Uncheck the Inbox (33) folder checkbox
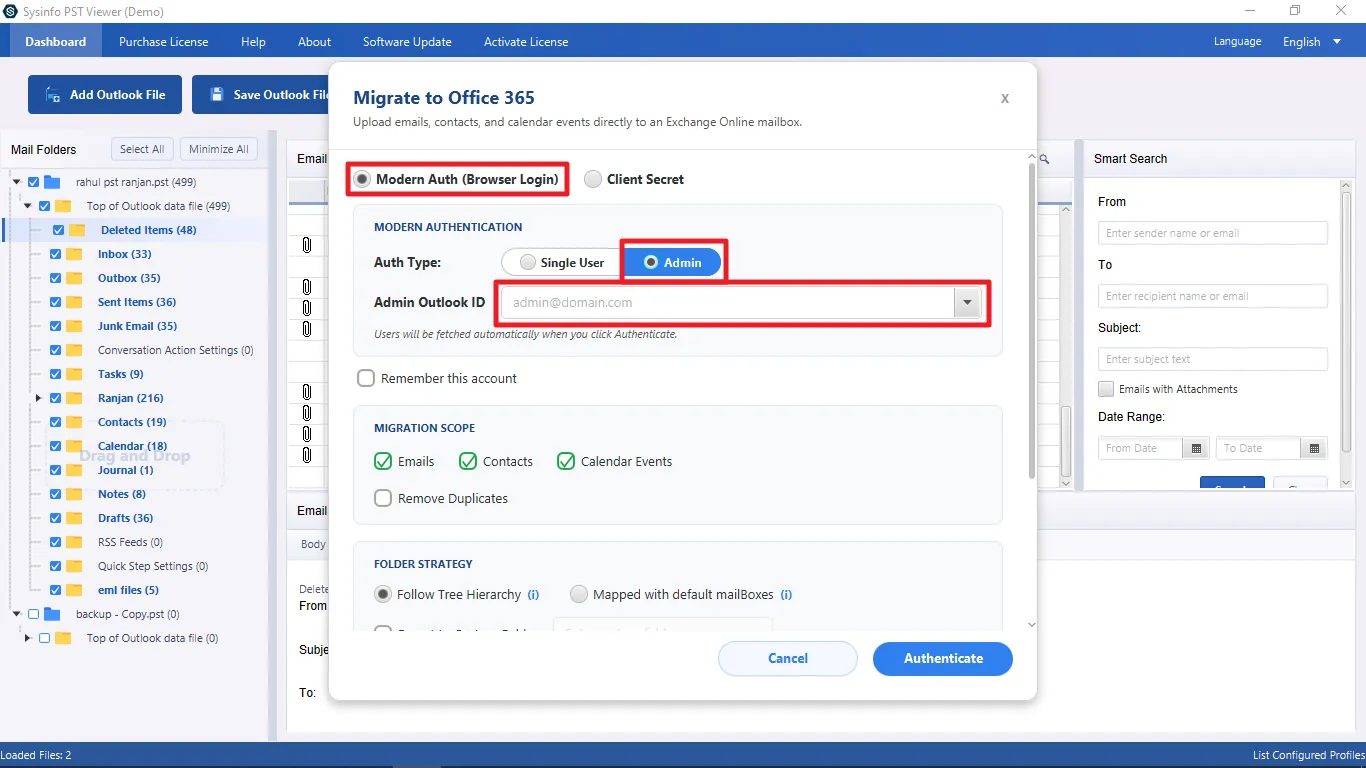This screenshot has width=1366, height=768. pos(56,254)
